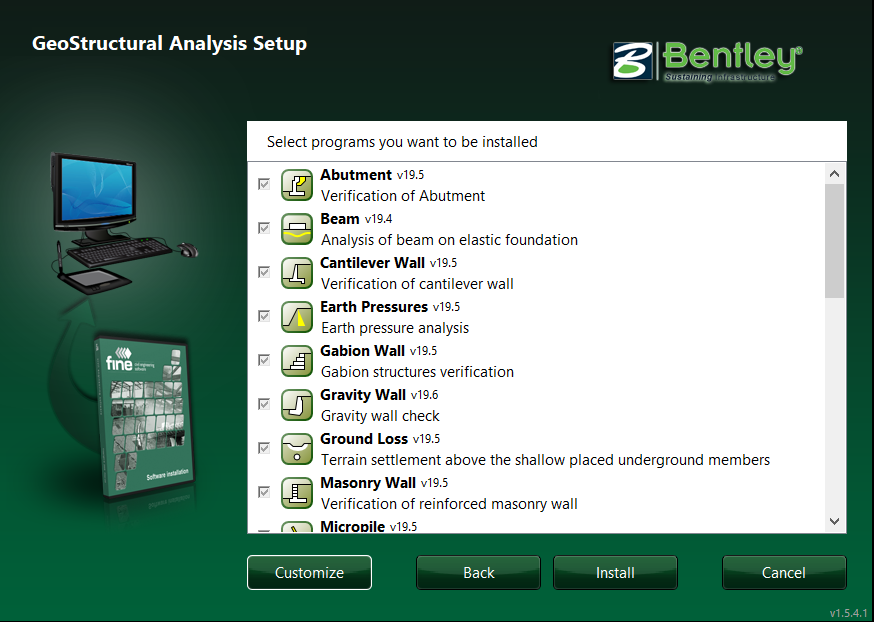Image resolution: width=874 pixels, height=622 pixels.
Task: Toggle the Gabion Wall checkbox
Action: [x=264, y=360]
